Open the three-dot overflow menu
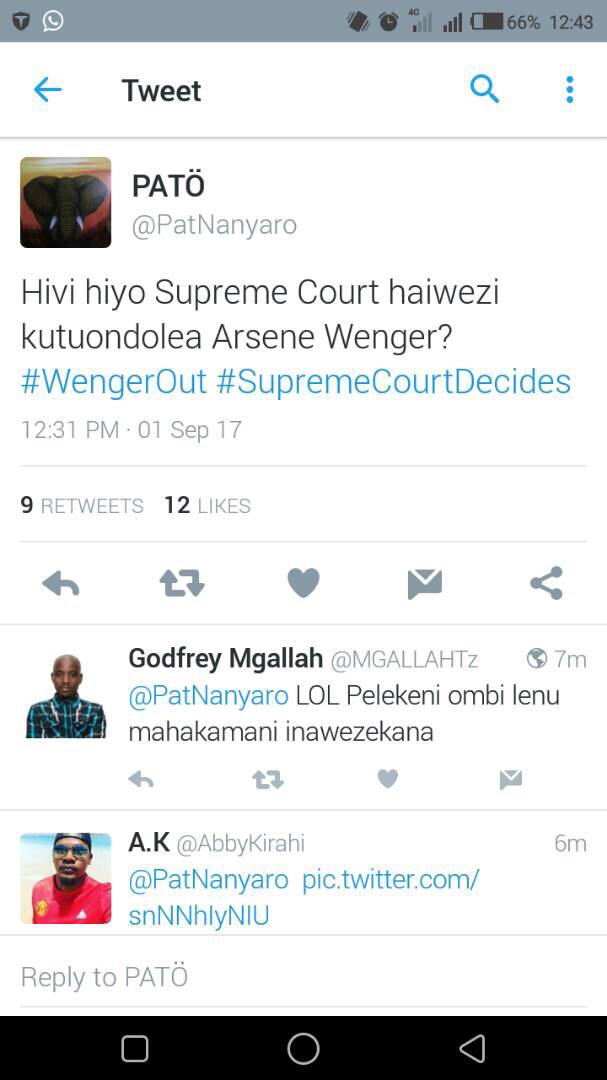This screenshot has height=1080, width=607. [569, 90]
